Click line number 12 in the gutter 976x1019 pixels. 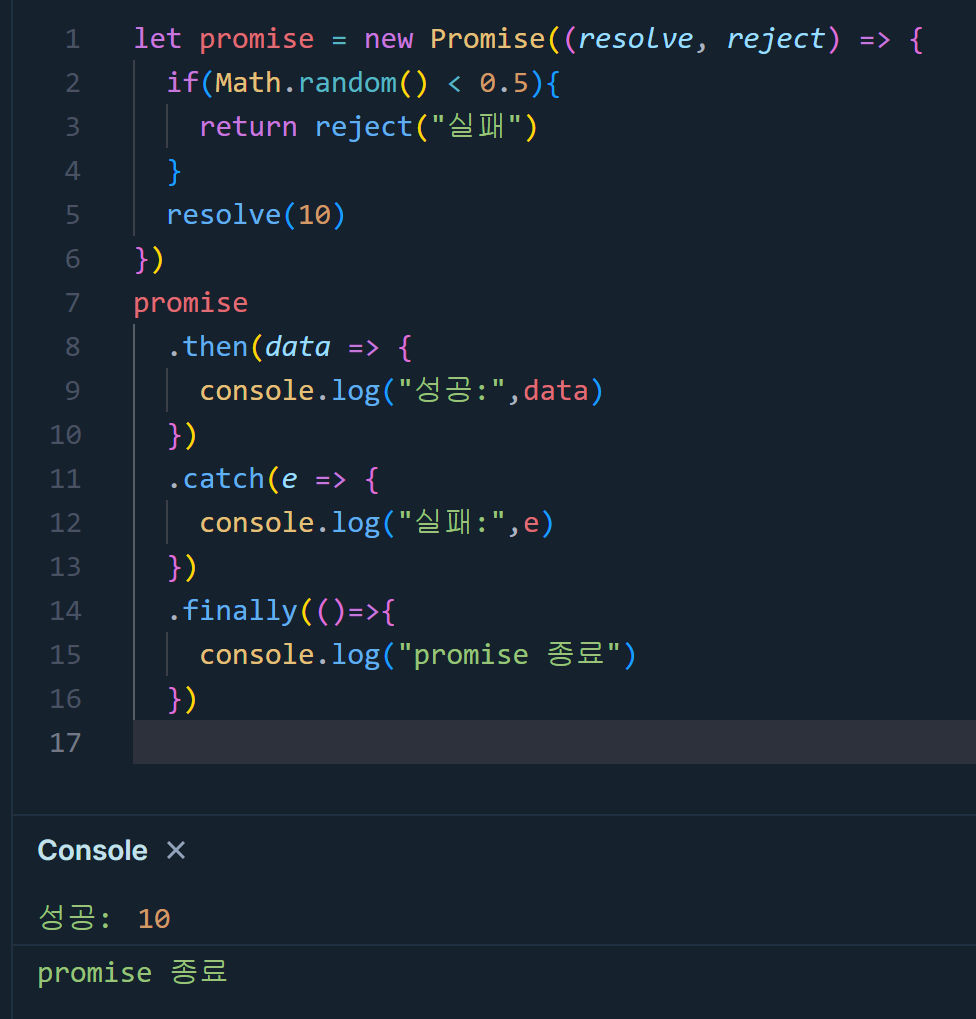click(x=66, y=523)
